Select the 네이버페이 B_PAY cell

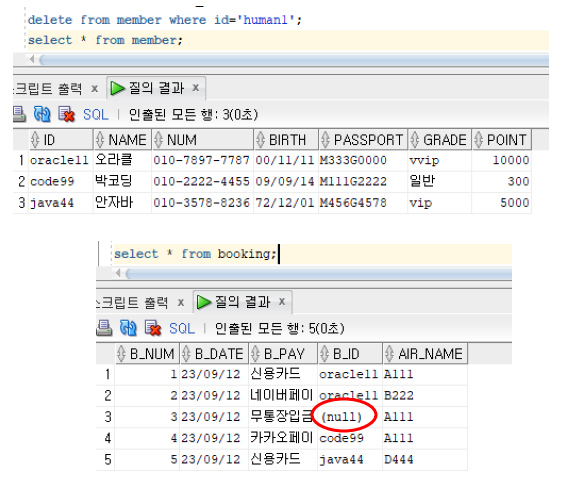pos(283,396)
